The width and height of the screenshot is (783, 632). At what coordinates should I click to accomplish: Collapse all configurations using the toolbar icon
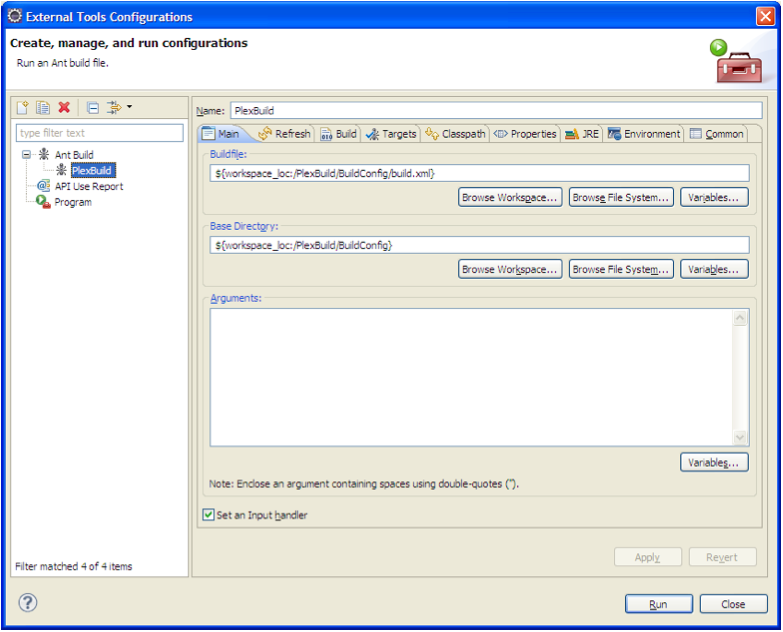93,107
